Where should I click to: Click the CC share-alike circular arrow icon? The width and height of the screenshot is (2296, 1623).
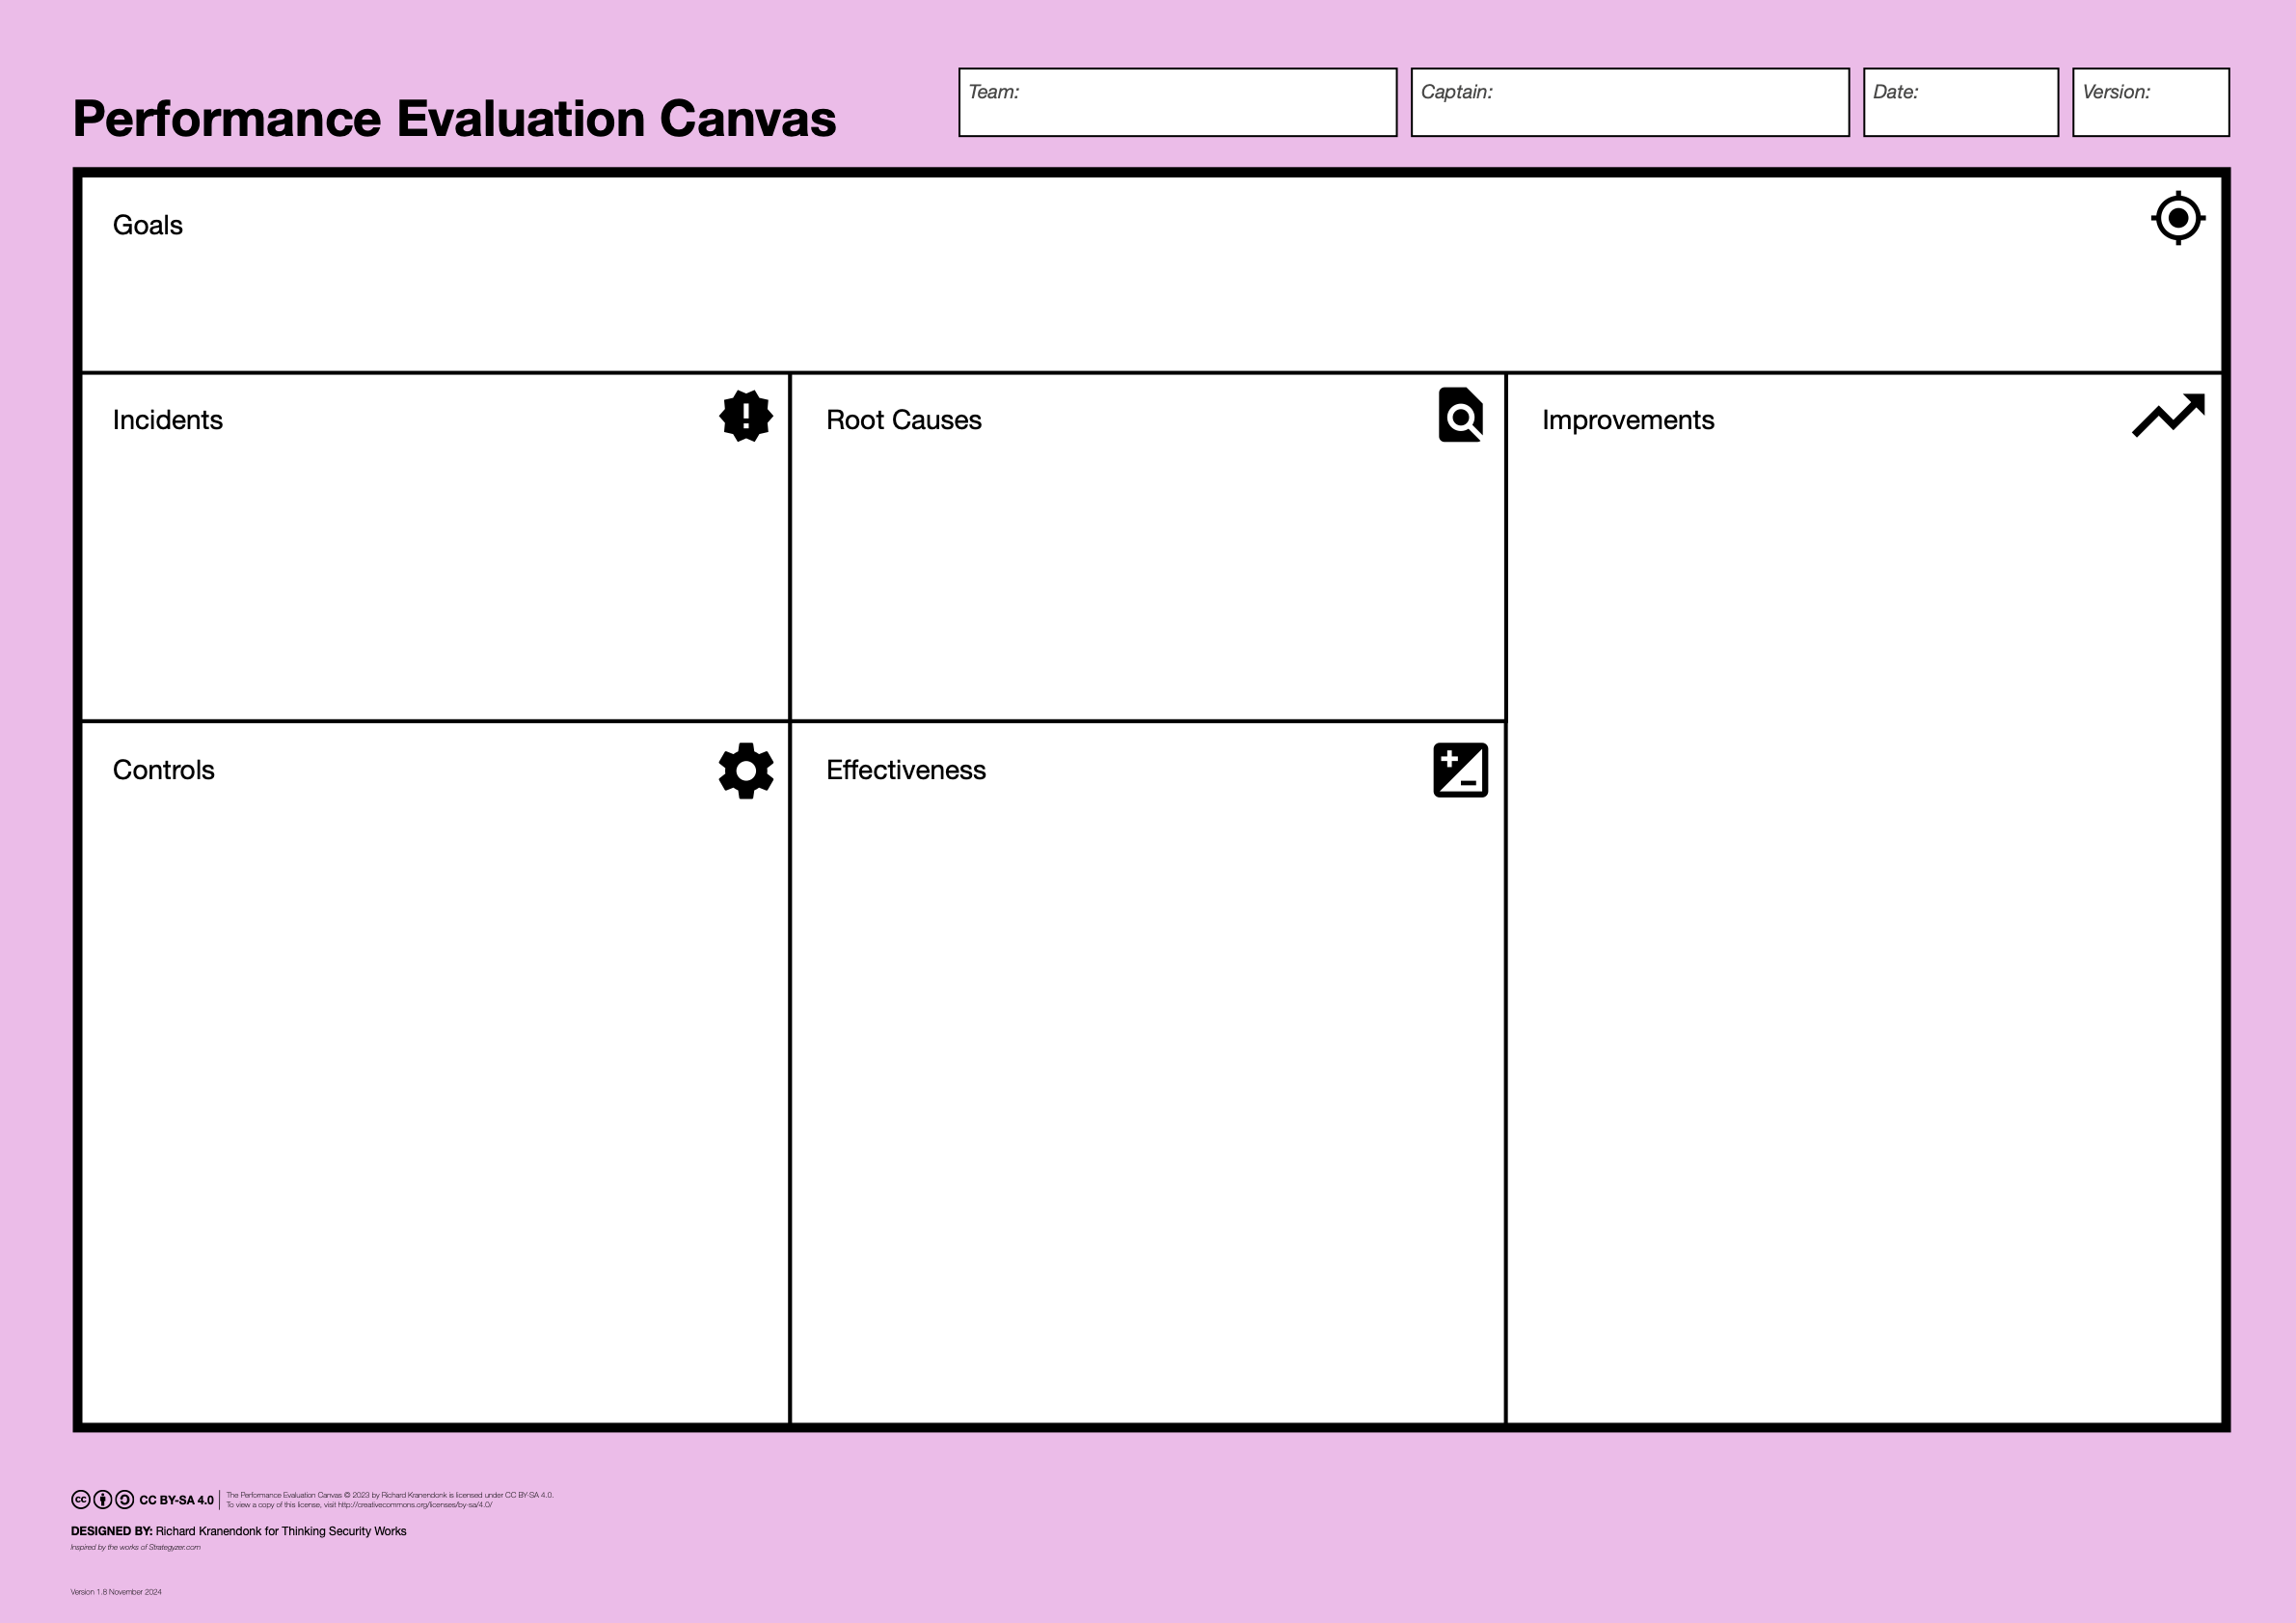125,1500
